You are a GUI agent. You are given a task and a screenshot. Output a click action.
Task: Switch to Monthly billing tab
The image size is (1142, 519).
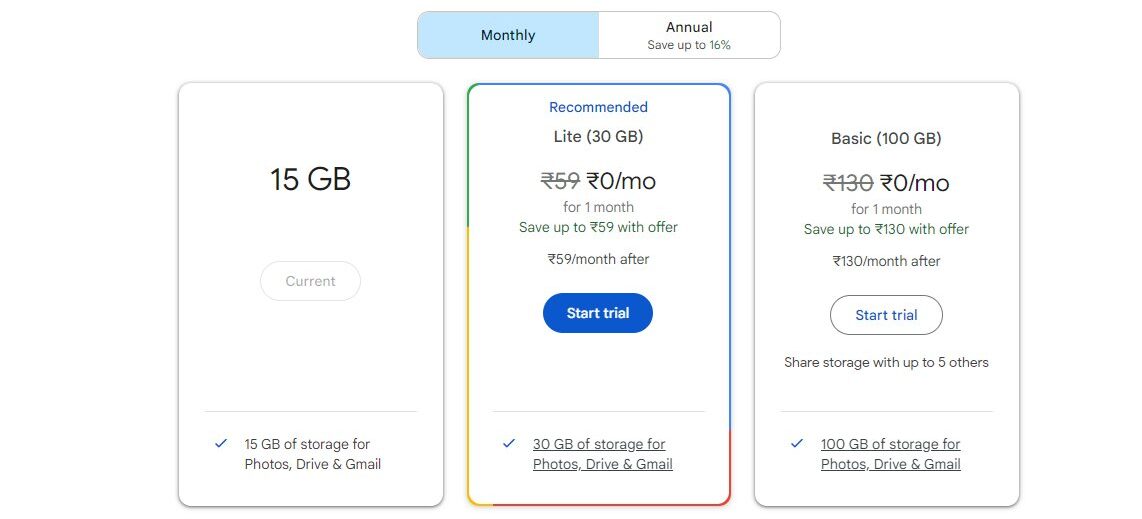coord(508,35)
